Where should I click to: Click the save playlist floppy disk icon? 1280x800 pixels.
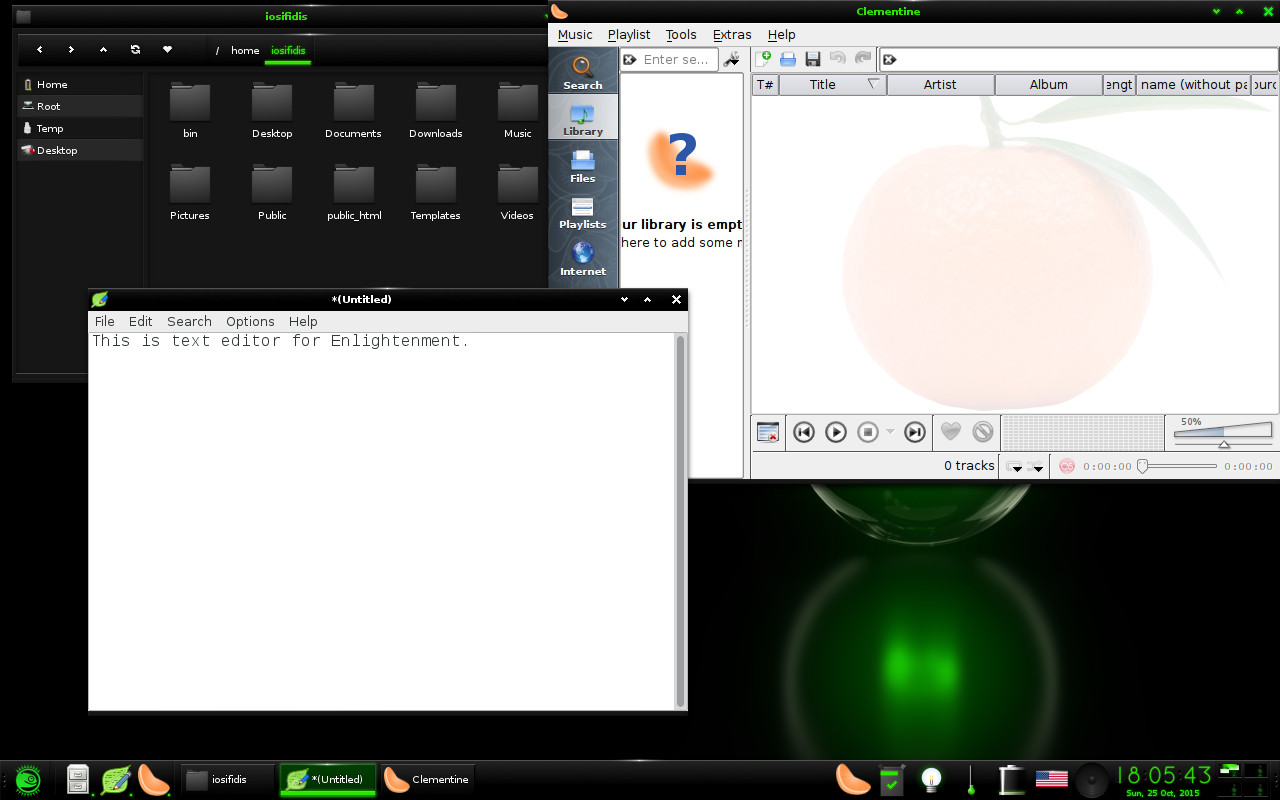click(813, 60)
